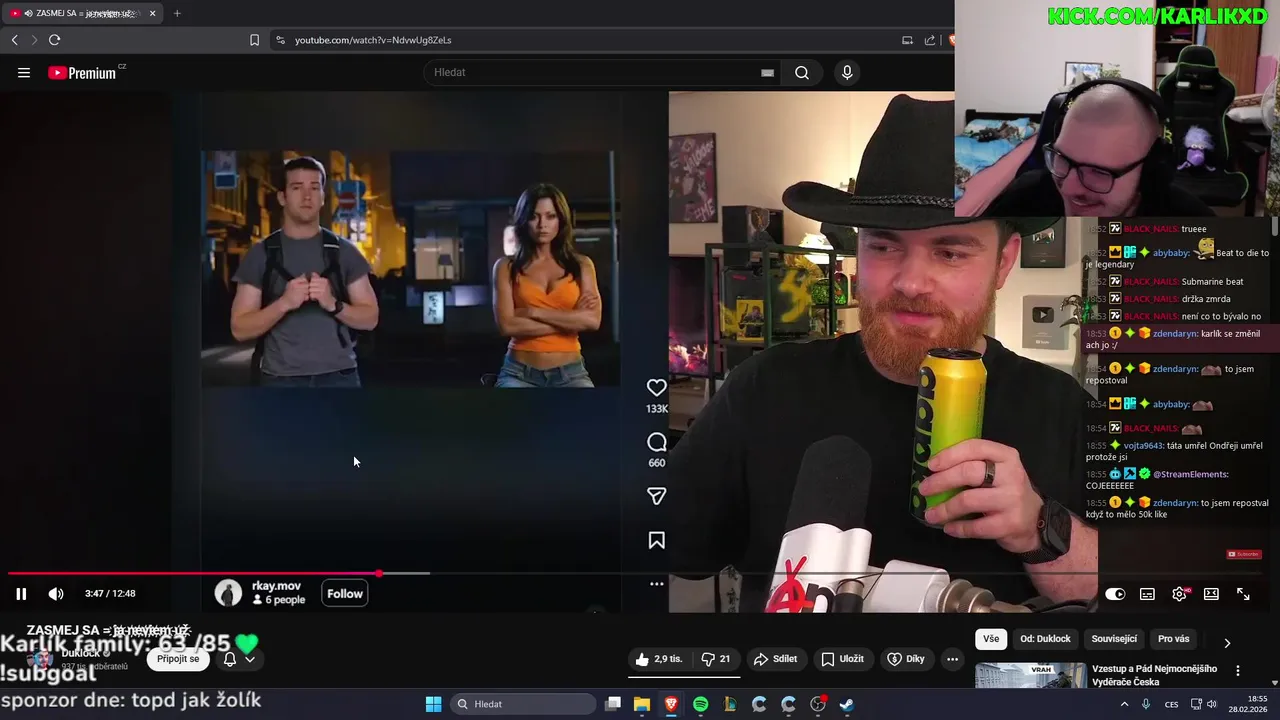The width and height of the screenshot is (1280, 720).
Task: Open Spotify from the taskbar
Action: coord(700,704)
